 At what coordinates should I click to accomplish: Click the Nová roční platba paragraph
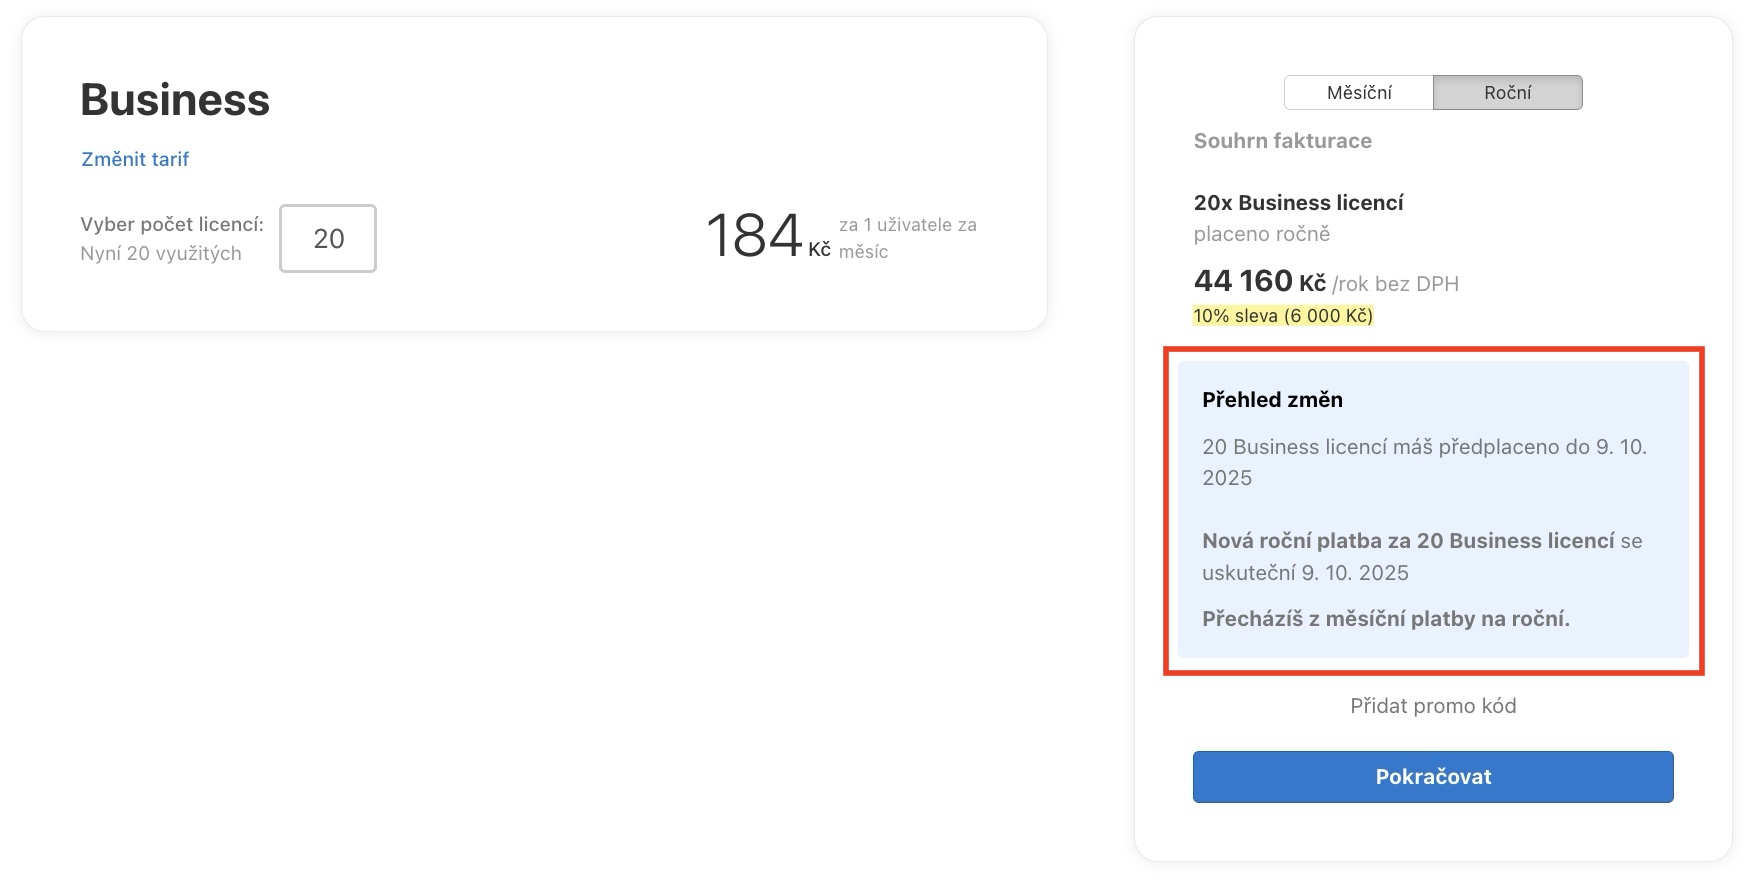pos(1422,557)
